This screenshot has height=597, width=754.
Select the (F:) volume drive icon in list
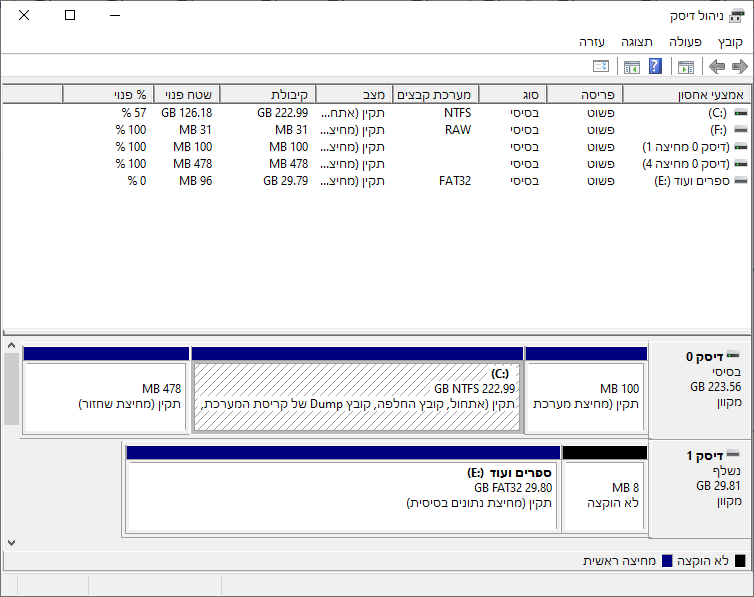pyautogui.click(x=741, y=130)
